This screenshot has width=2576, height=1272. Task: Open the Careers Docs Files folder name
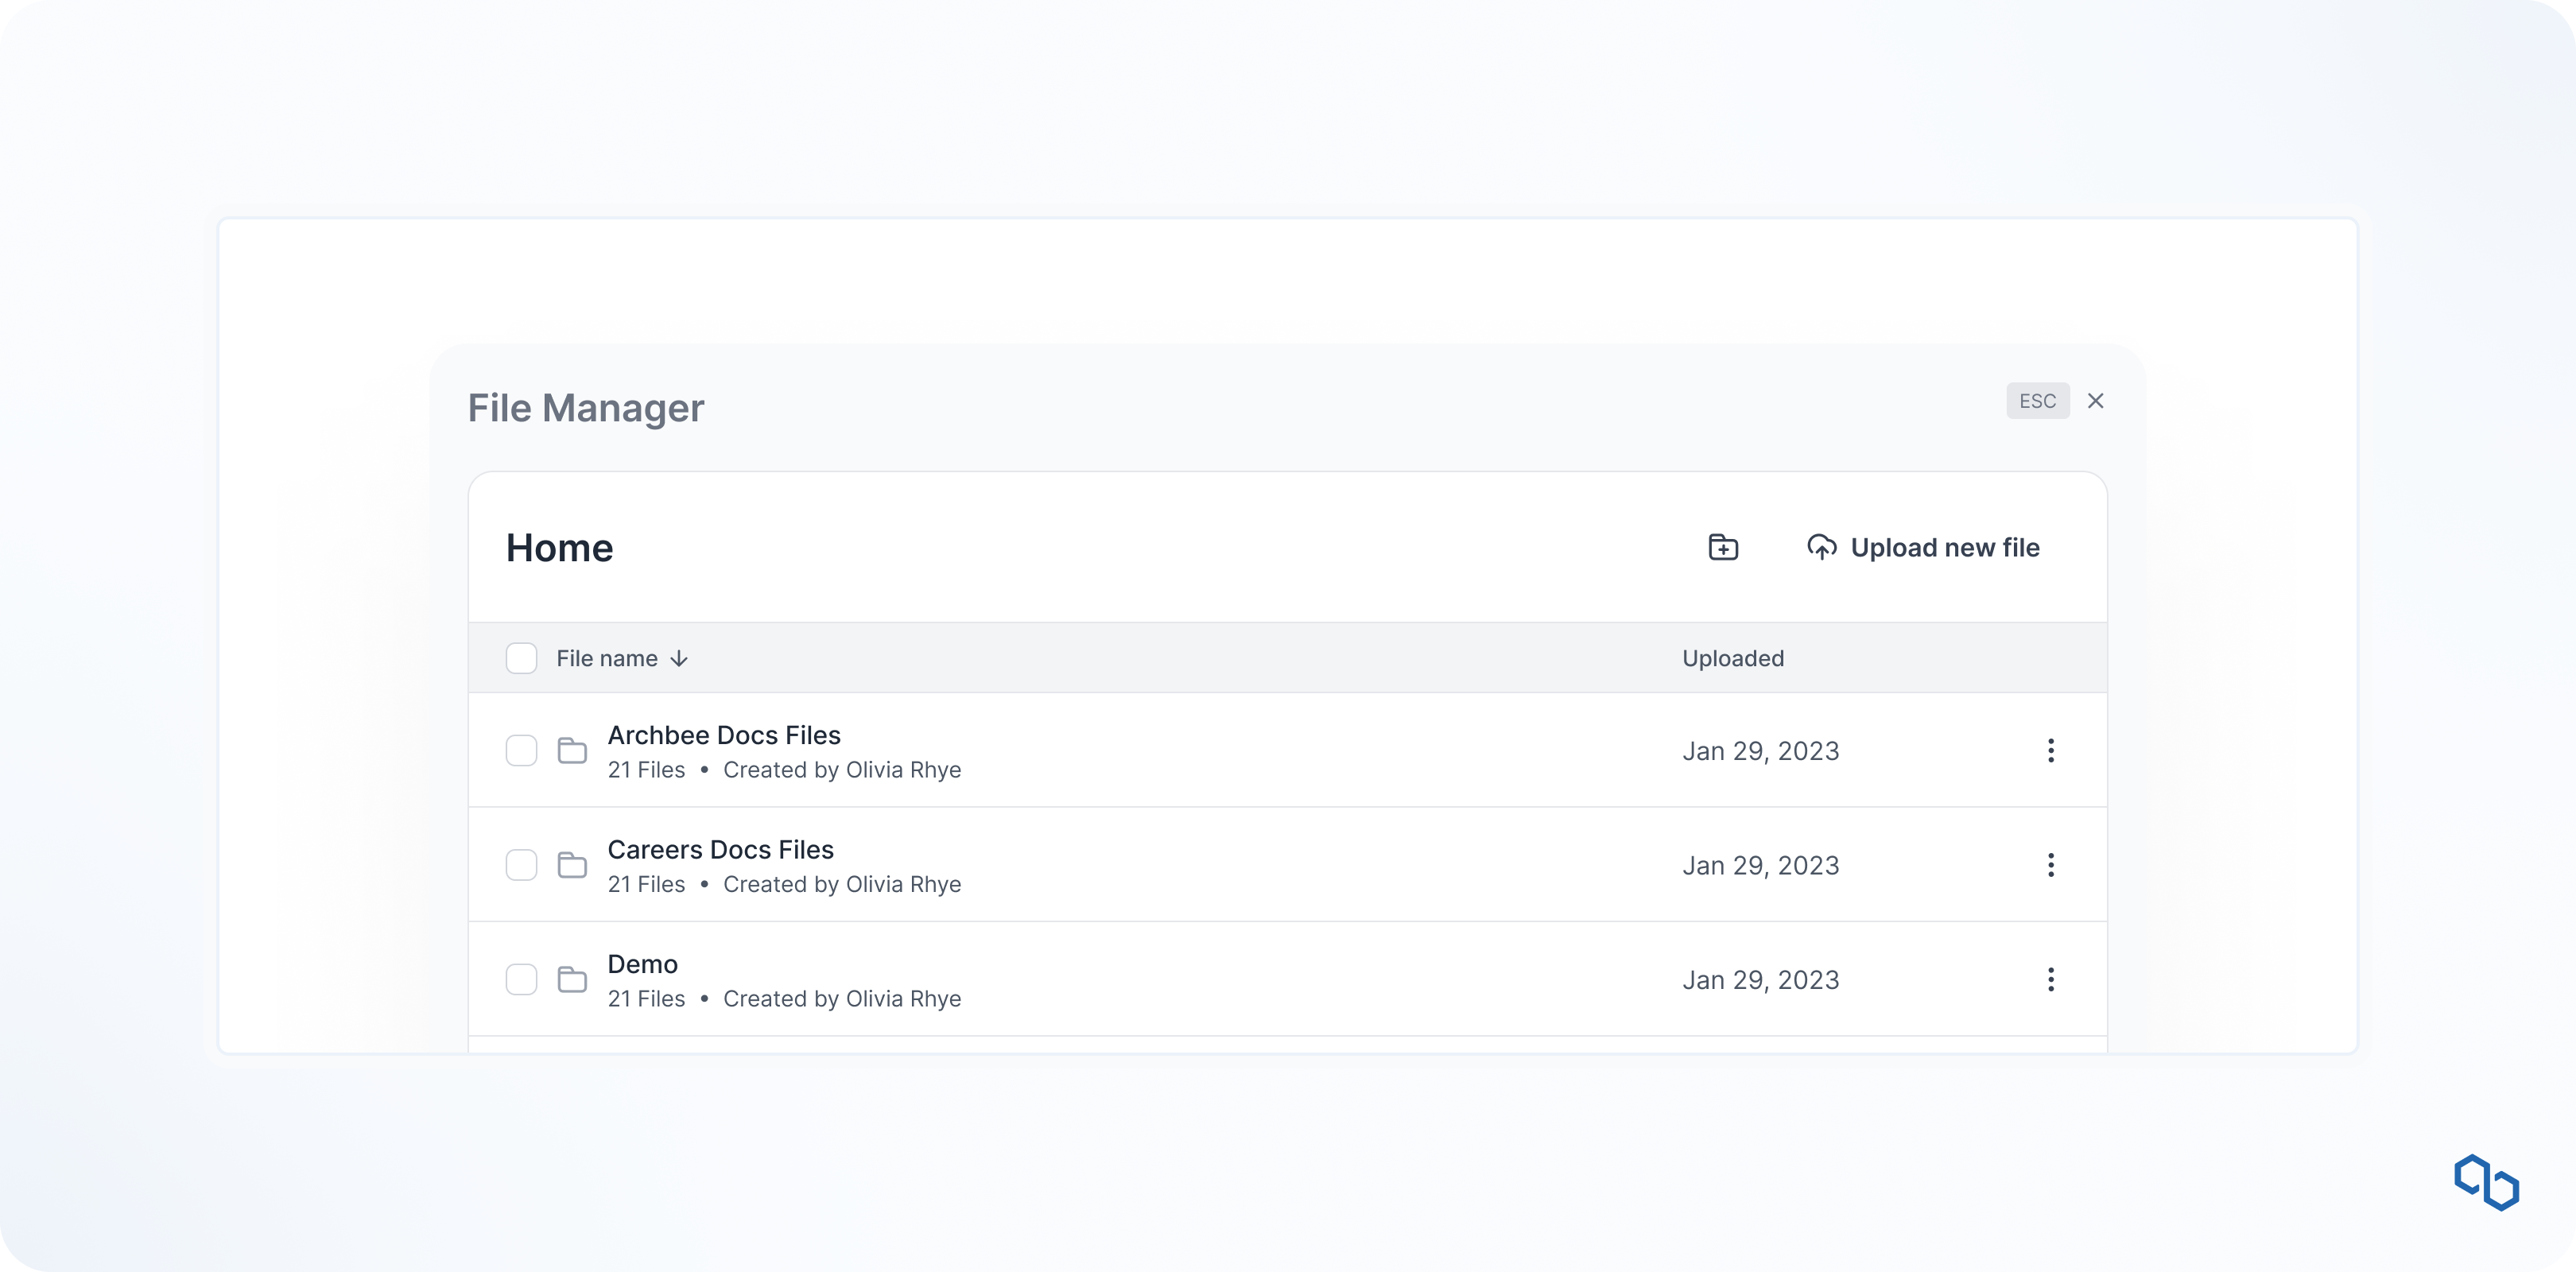[x=720, y=849]
